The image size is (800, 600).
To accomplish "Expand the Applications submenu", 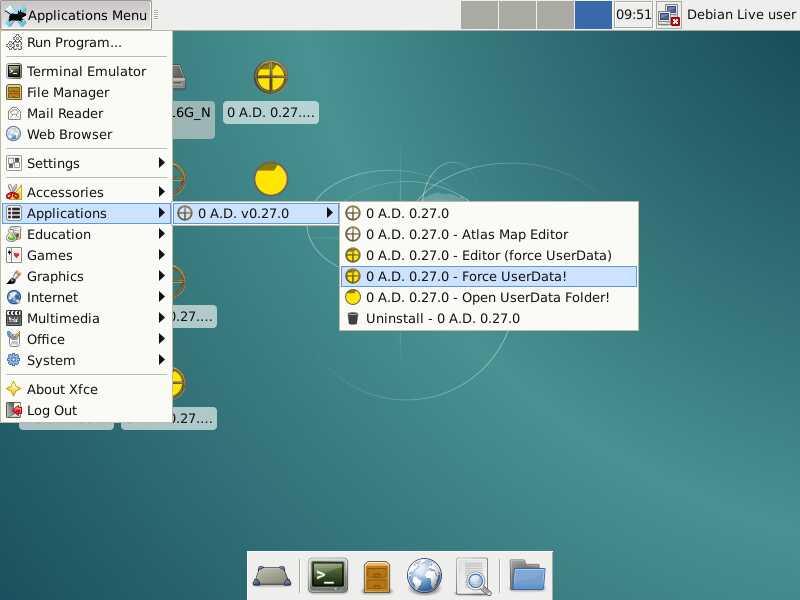I will [86, 213].
